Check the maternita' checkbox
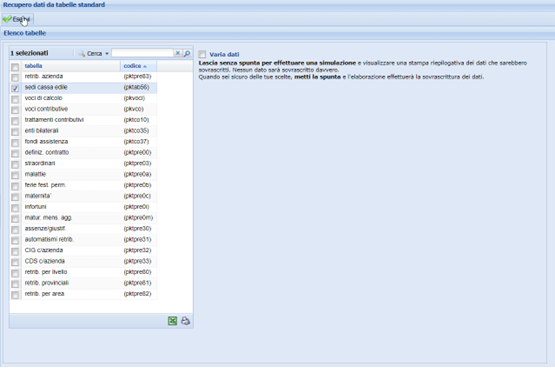Screen dimensions: 555x368 (15, 197)
